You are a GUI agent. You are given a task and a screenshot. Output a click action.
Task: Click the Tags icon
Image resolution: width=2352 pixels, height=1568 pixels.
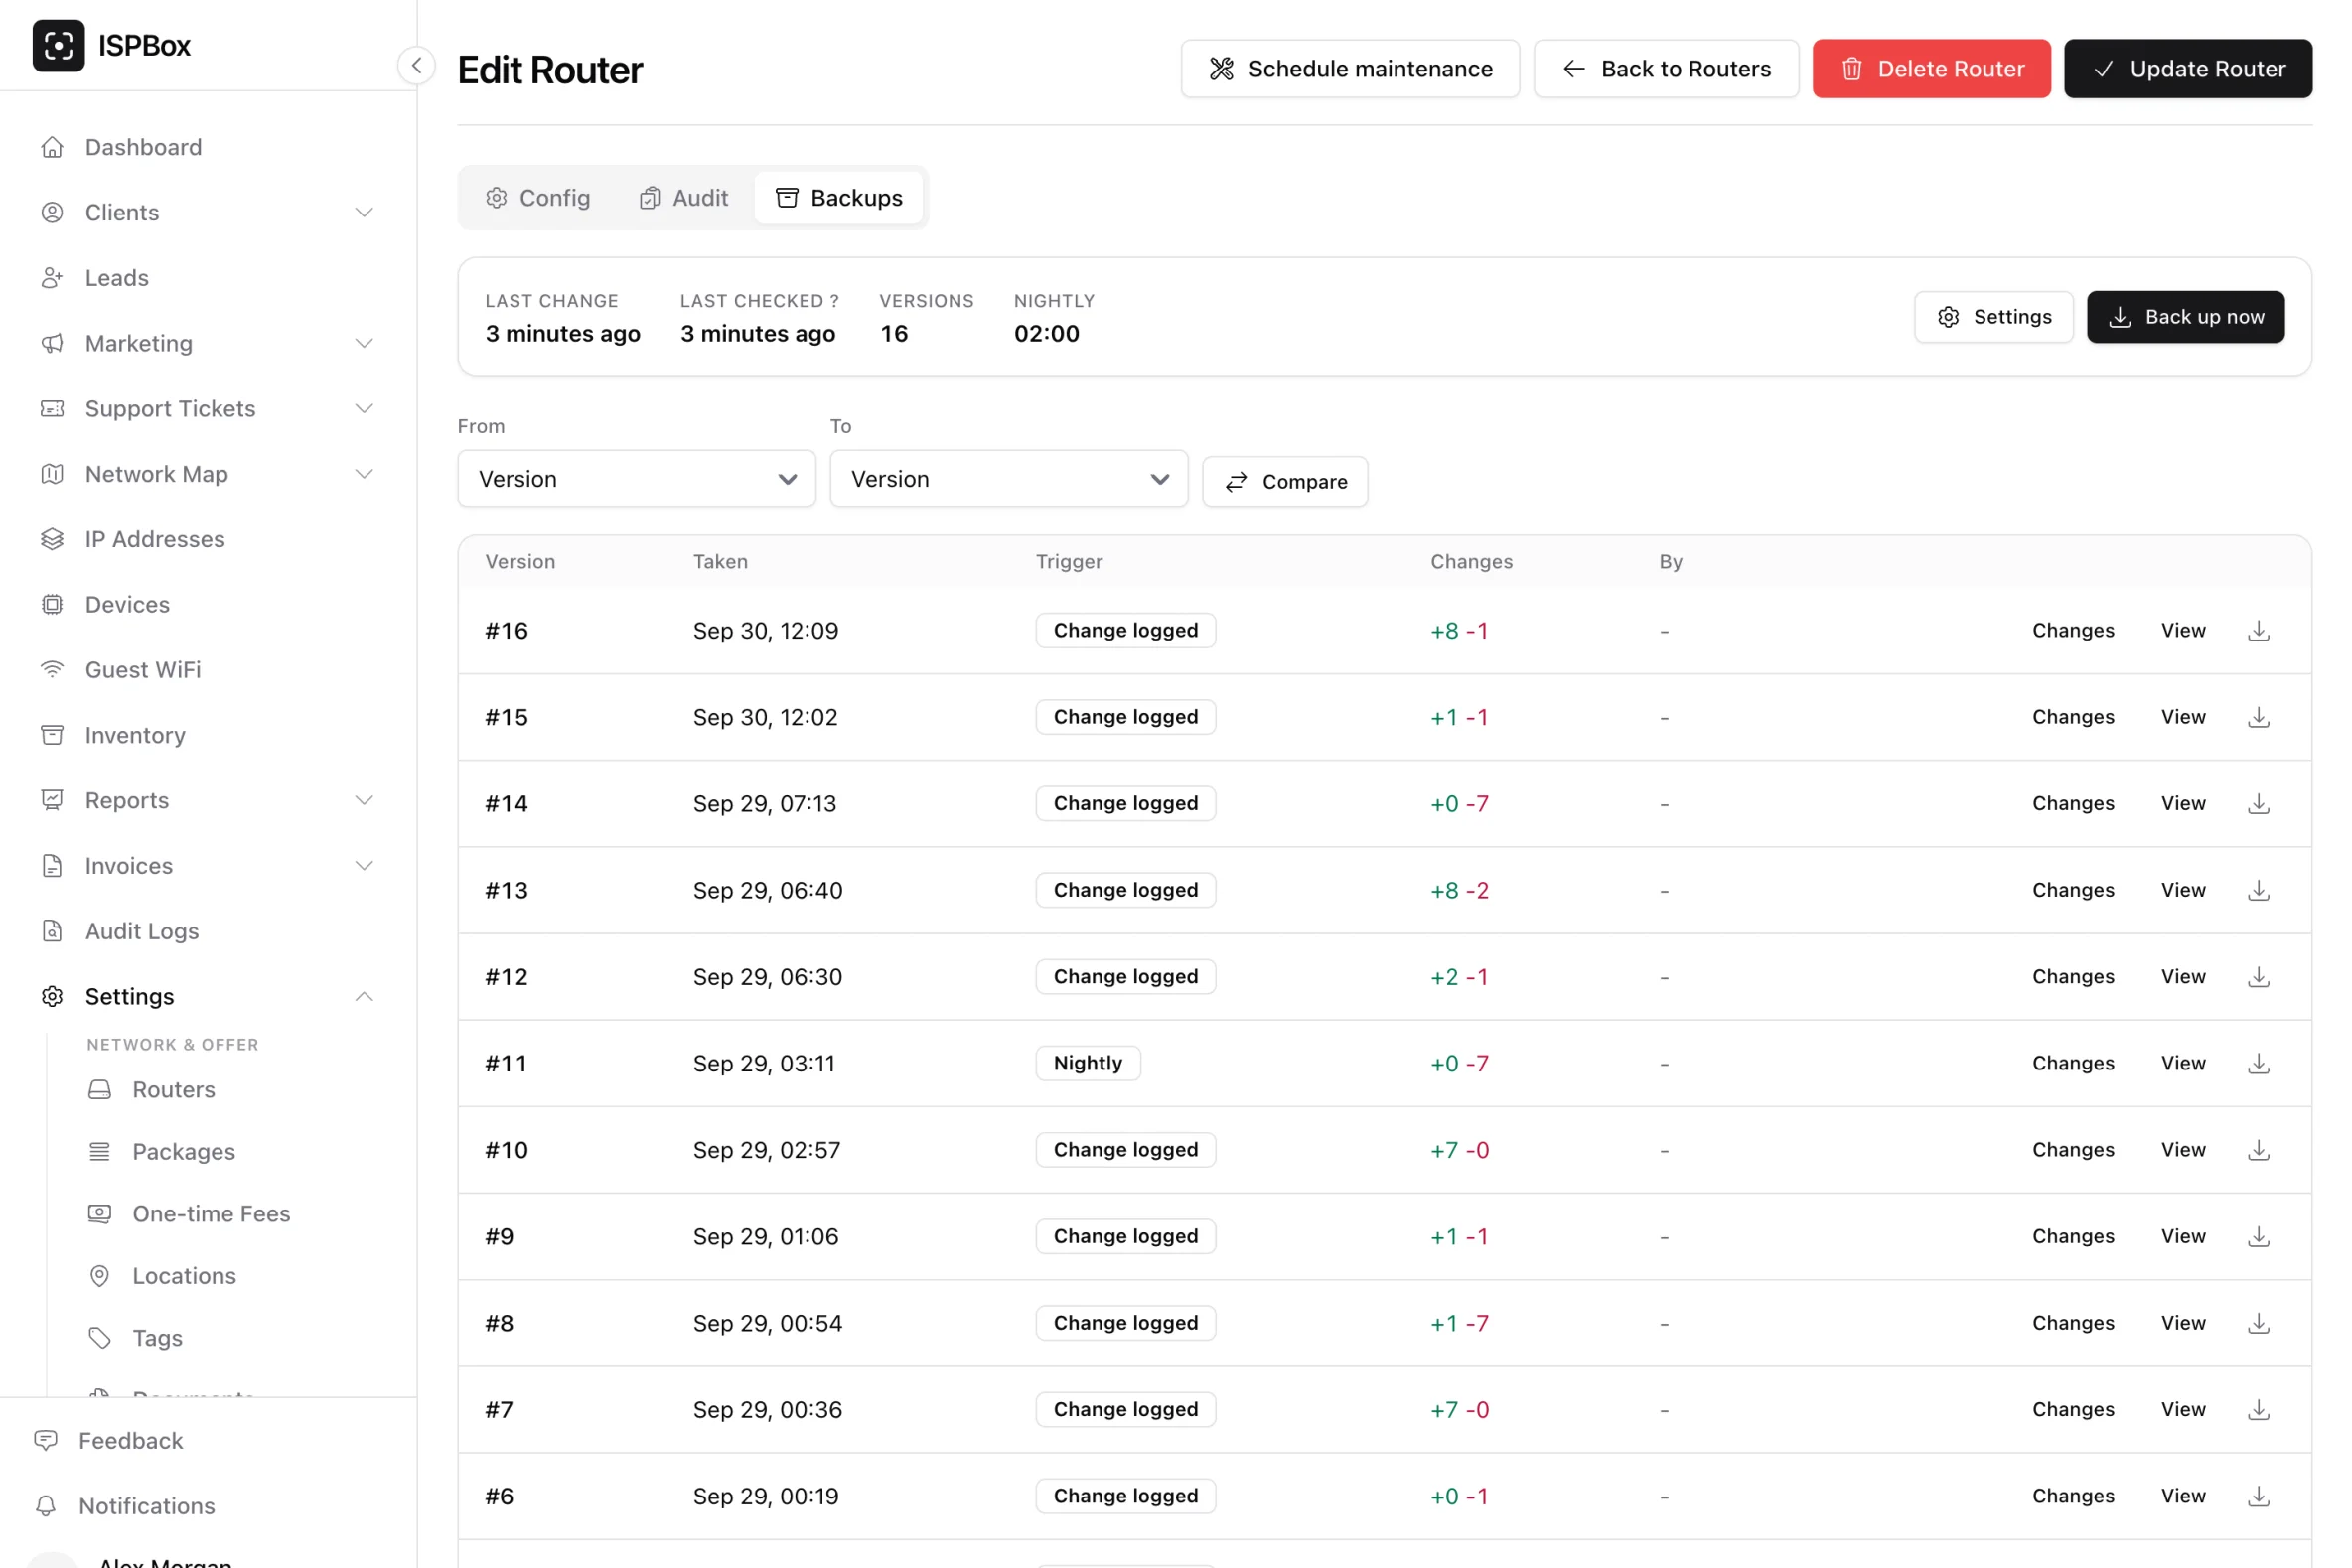100,1338
